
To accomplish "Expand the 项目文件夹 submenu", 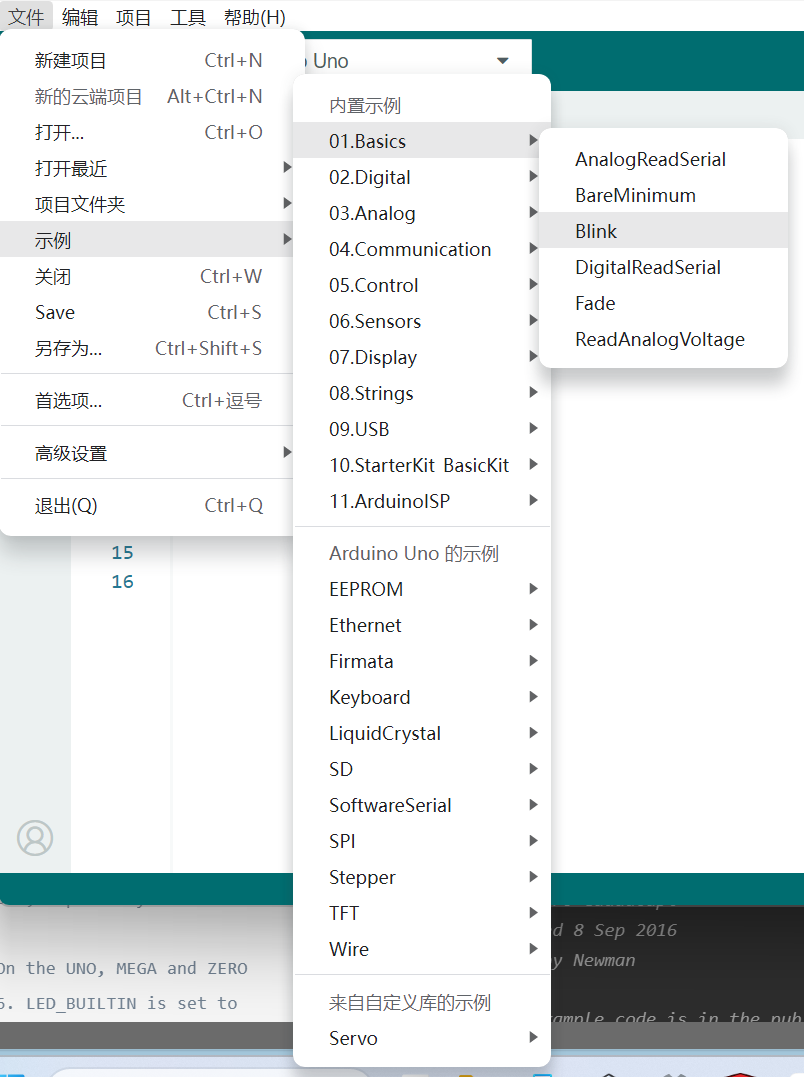I will (x=146, y=204).
